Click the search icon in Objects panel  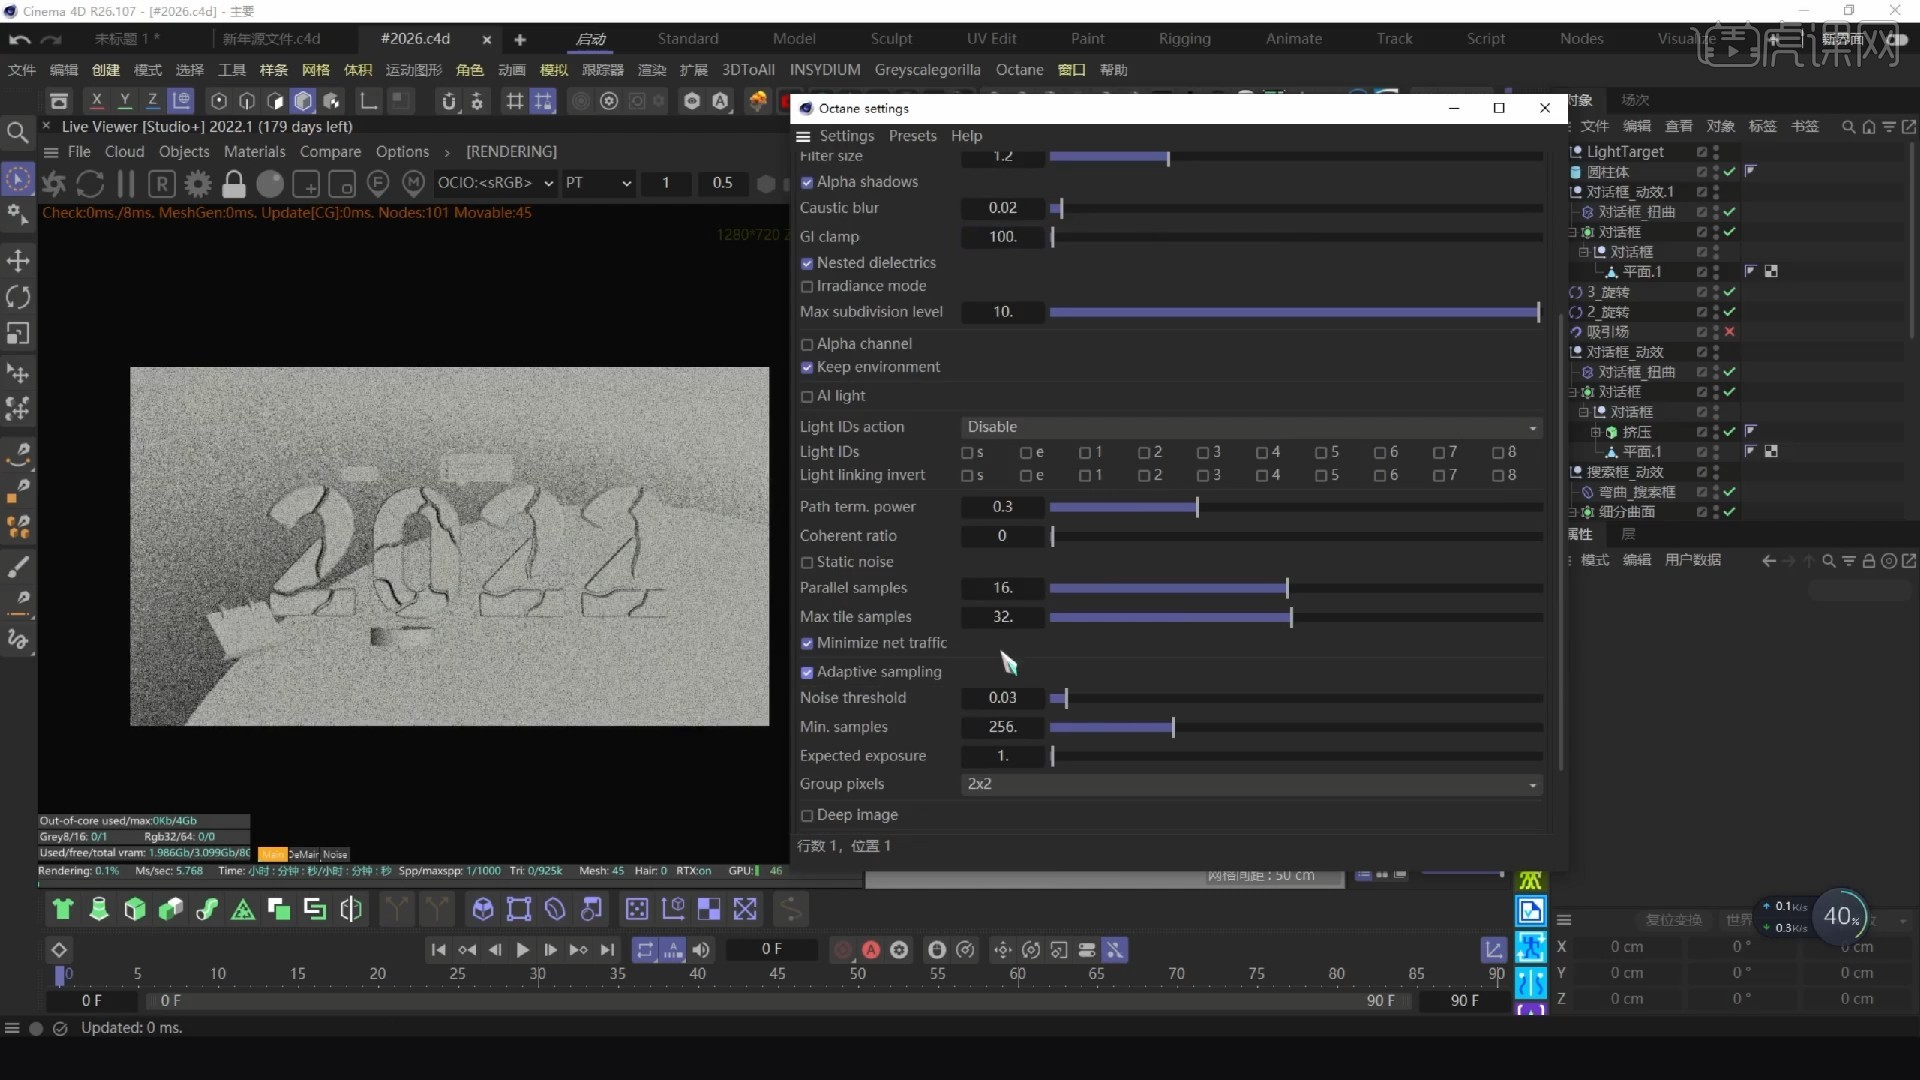(1848, 127)
